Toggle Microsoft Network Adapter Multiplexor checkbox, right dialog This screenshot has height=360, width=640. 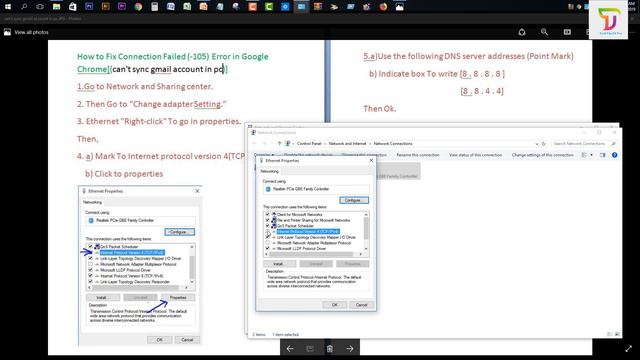tap(267, 243)
